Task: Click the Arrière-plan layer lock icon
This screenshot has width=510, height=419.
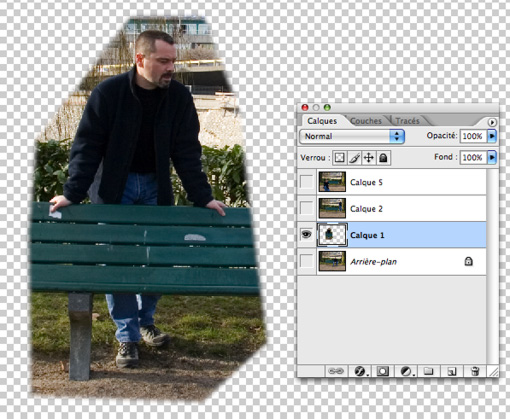Action: 468,261
